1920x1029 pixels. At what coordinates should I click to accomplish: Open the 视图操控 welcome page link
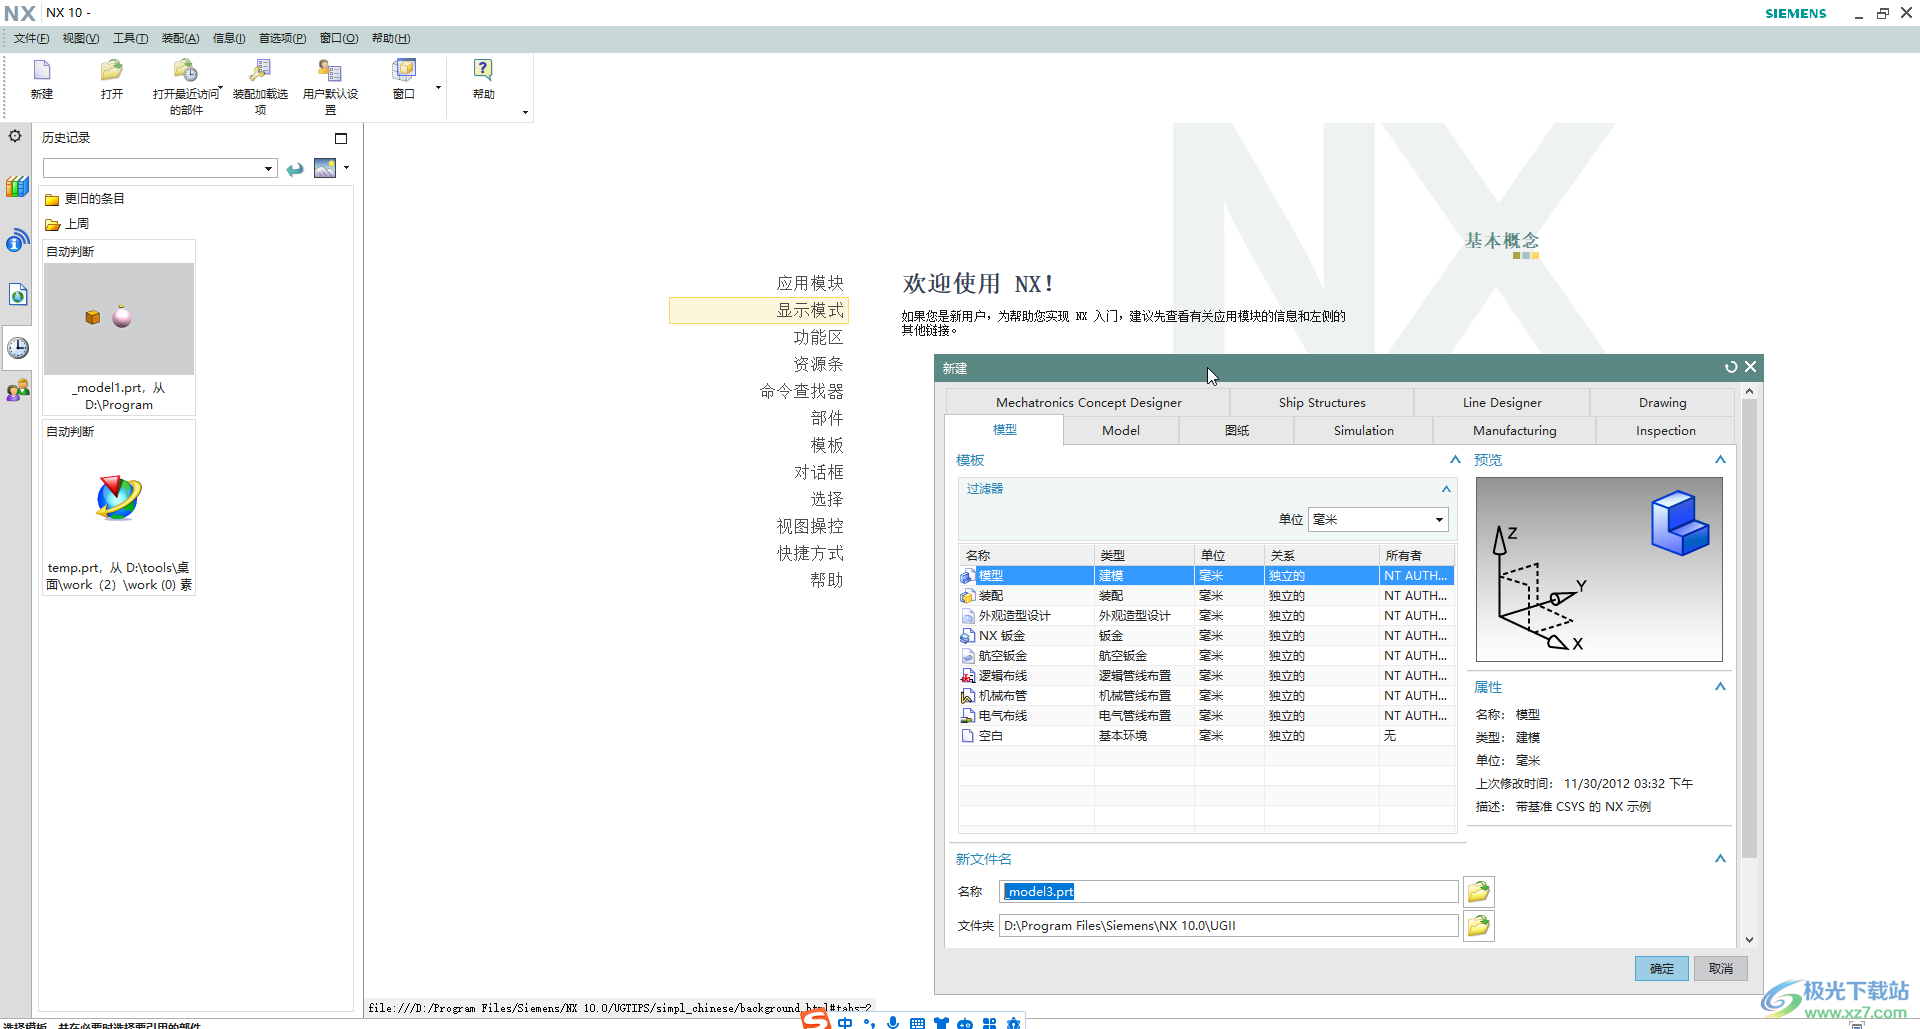click(810, 526)
